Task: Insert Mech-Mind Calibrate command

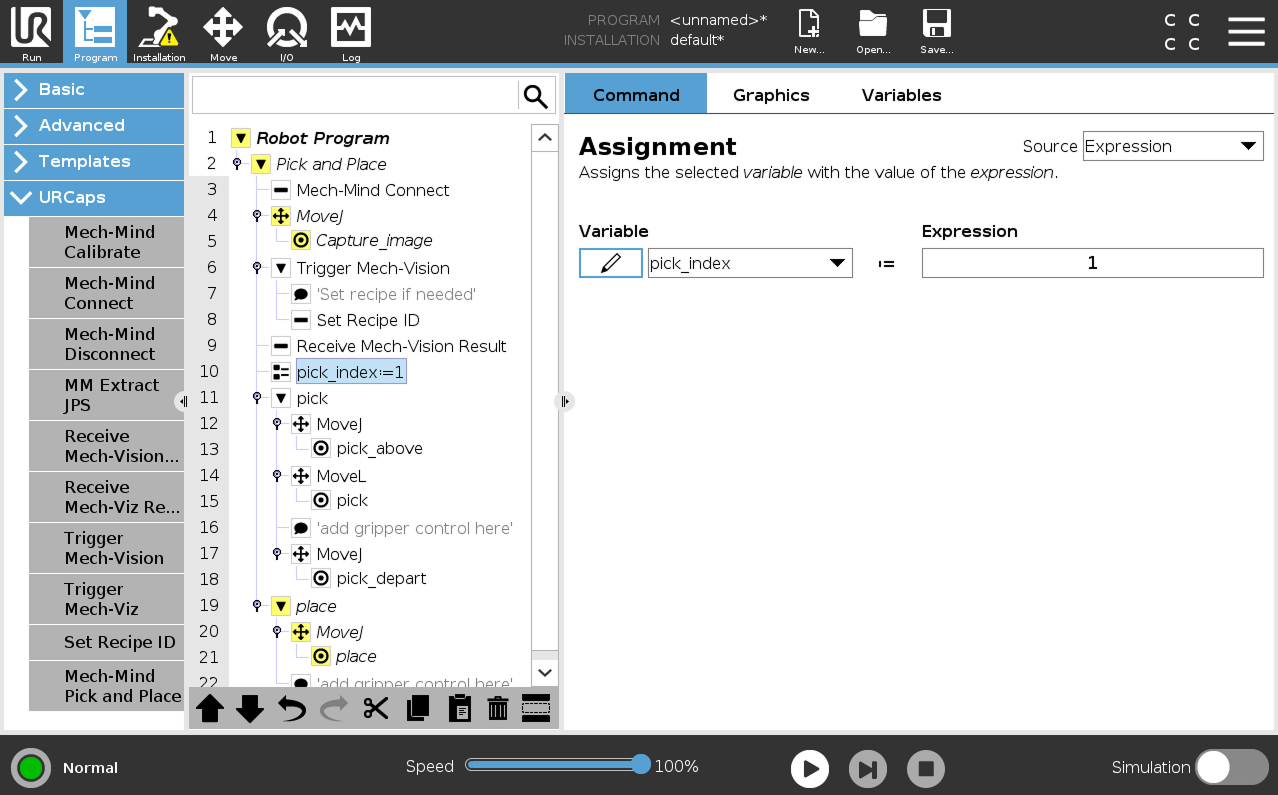Action: [x=107, y=242]
